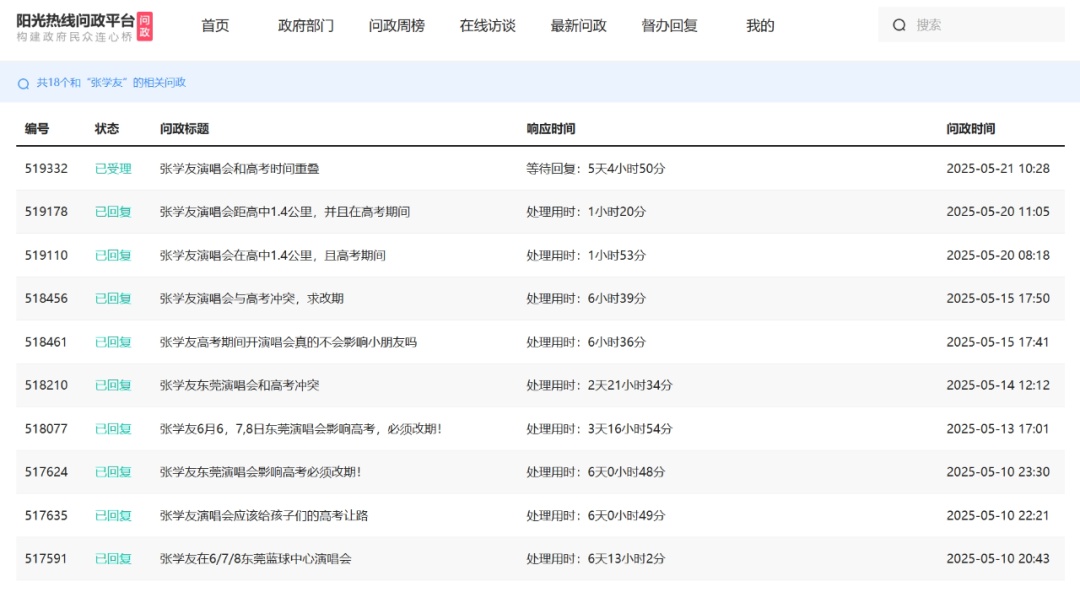Image resolution: width=1080 pixels, height=592 pixels.
Task: Open the 问政周榜 menu item
Action: (397, 25)
